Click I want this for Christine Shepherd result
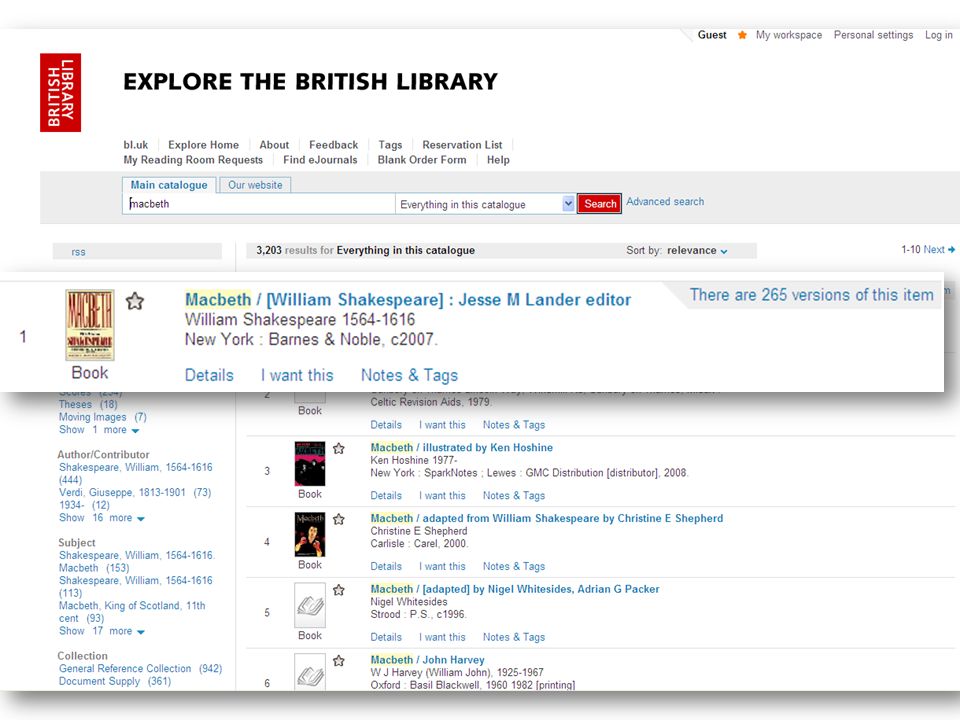This screenshot has height=720, width=960. pos(443,567)
